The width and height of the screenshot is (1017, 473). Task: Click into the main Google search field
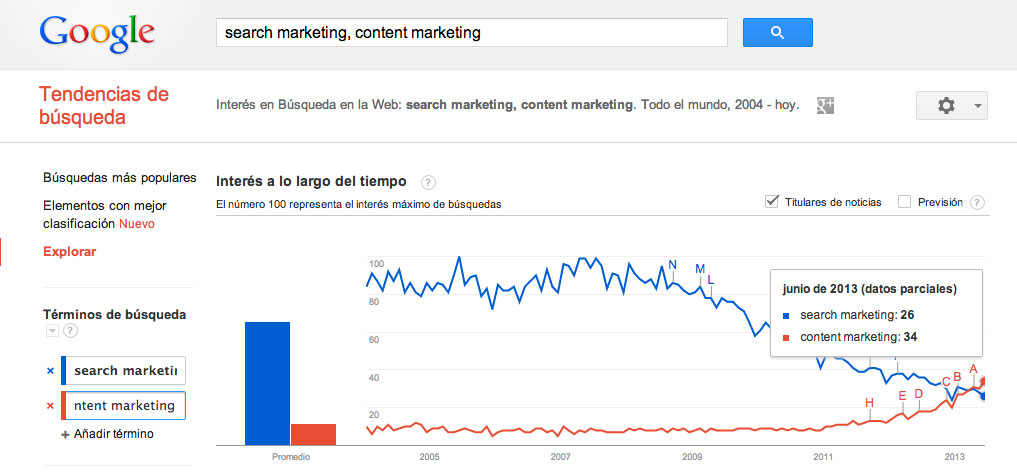(x=471, y=33)
